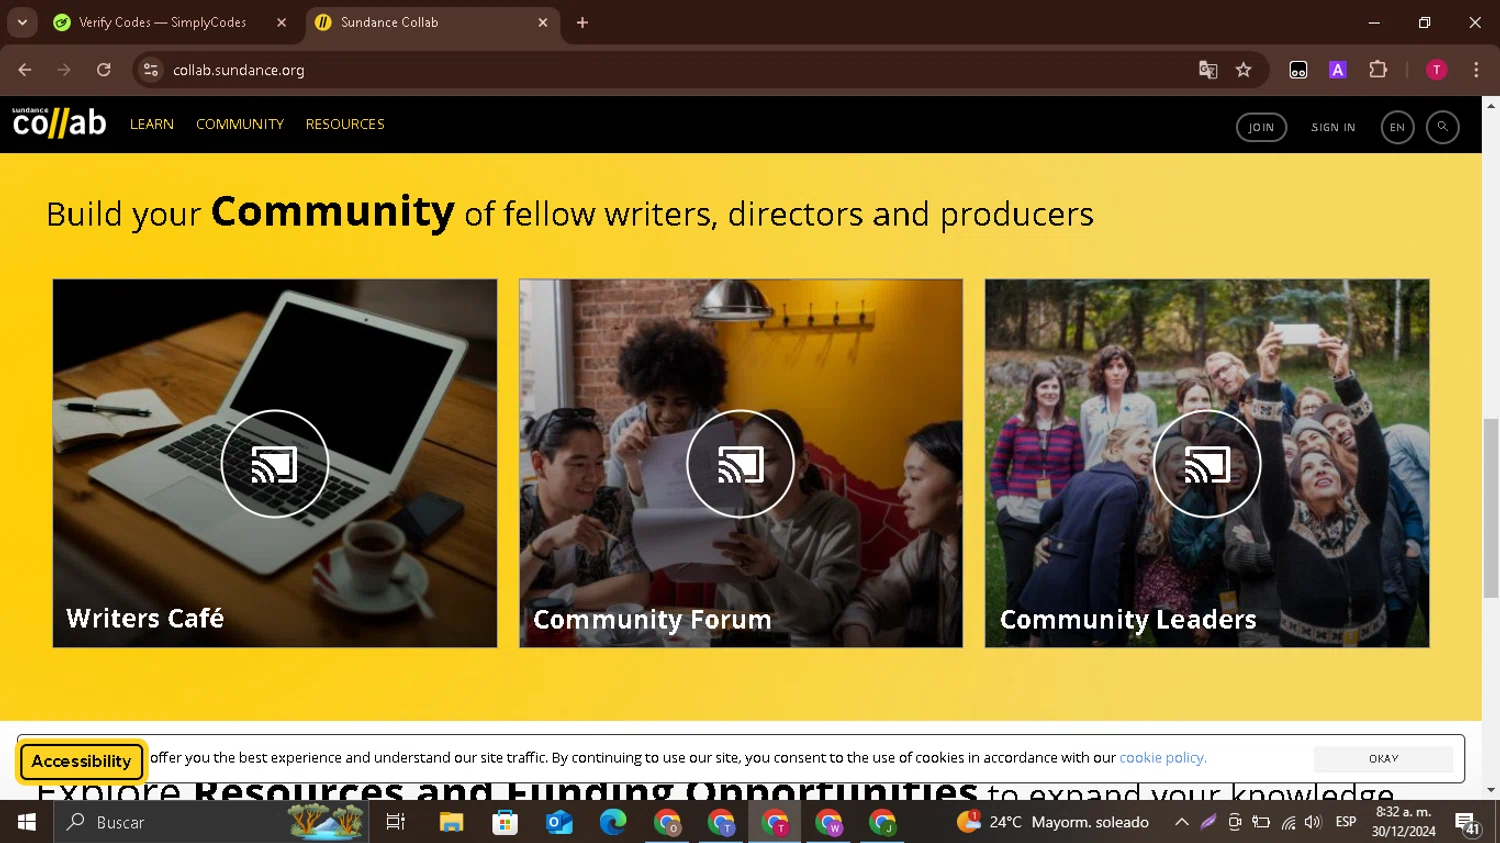Click the Accessibility button

[x=81, y=761]
